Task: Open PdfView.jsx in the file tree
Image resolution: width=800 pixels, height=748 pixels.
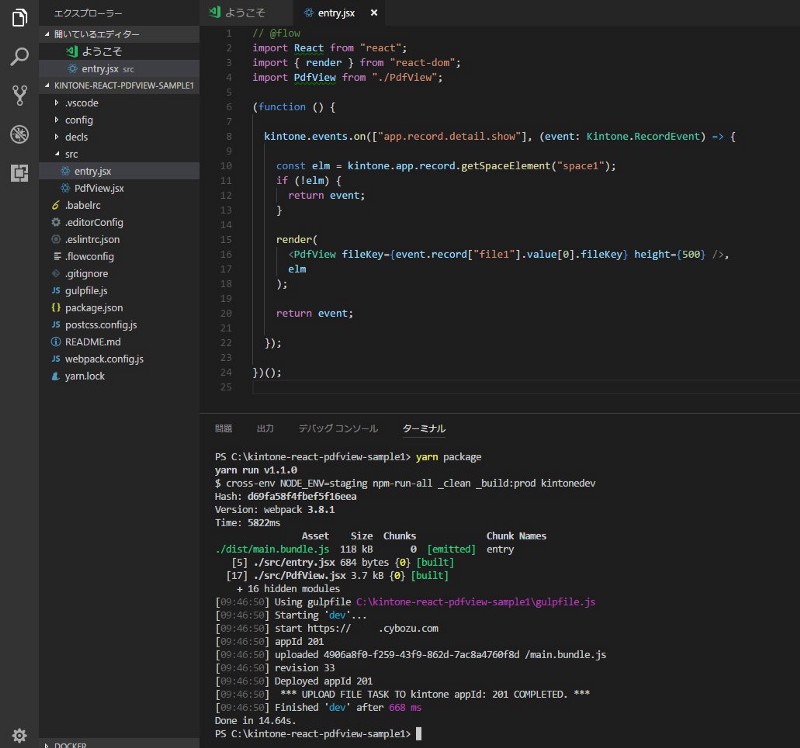Action: [99, 188]
